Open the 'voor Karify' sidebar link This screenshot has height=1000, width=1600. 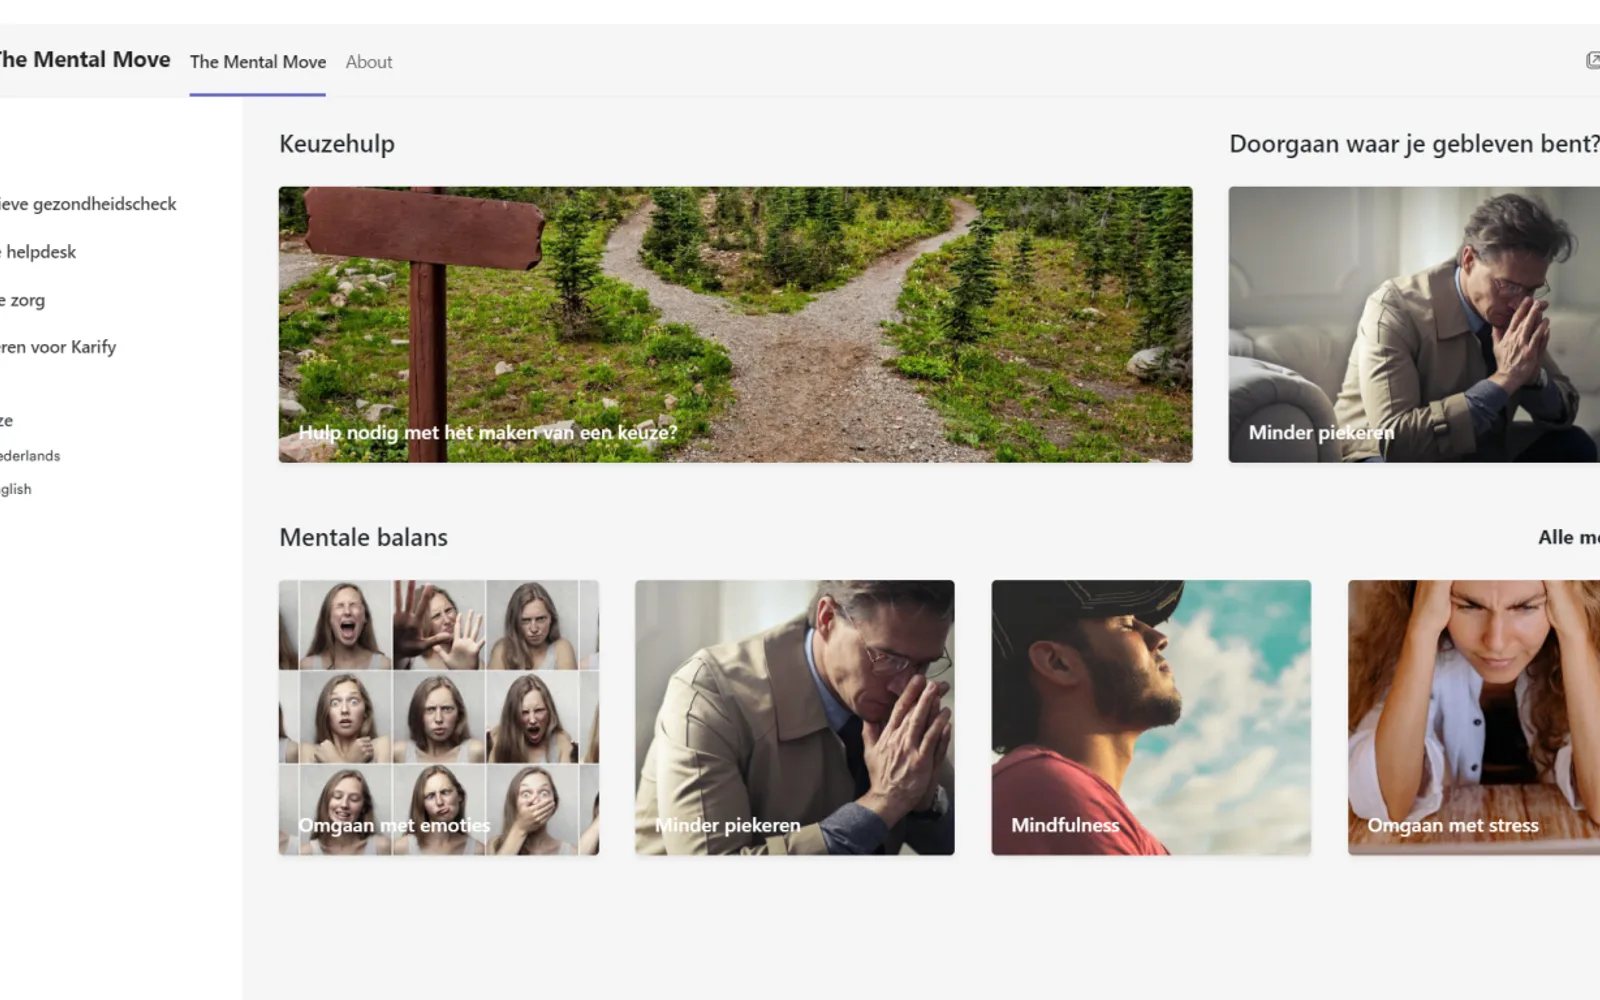coord(58,347)
